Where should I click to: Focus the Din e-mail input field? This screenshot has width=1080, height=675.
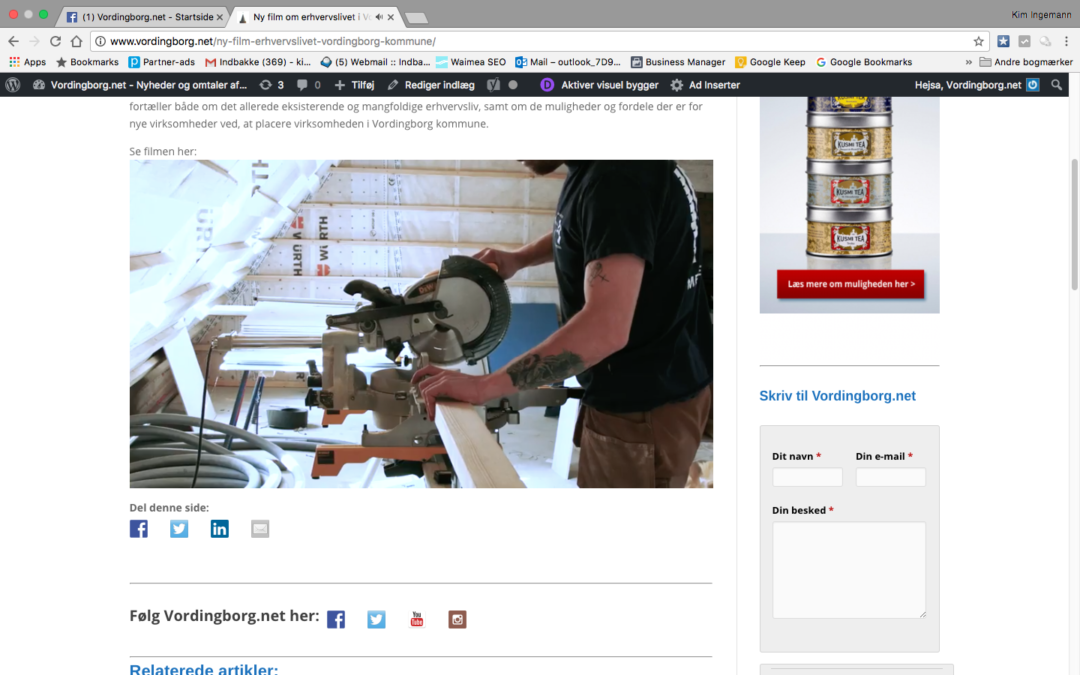[x=891, y=477]
